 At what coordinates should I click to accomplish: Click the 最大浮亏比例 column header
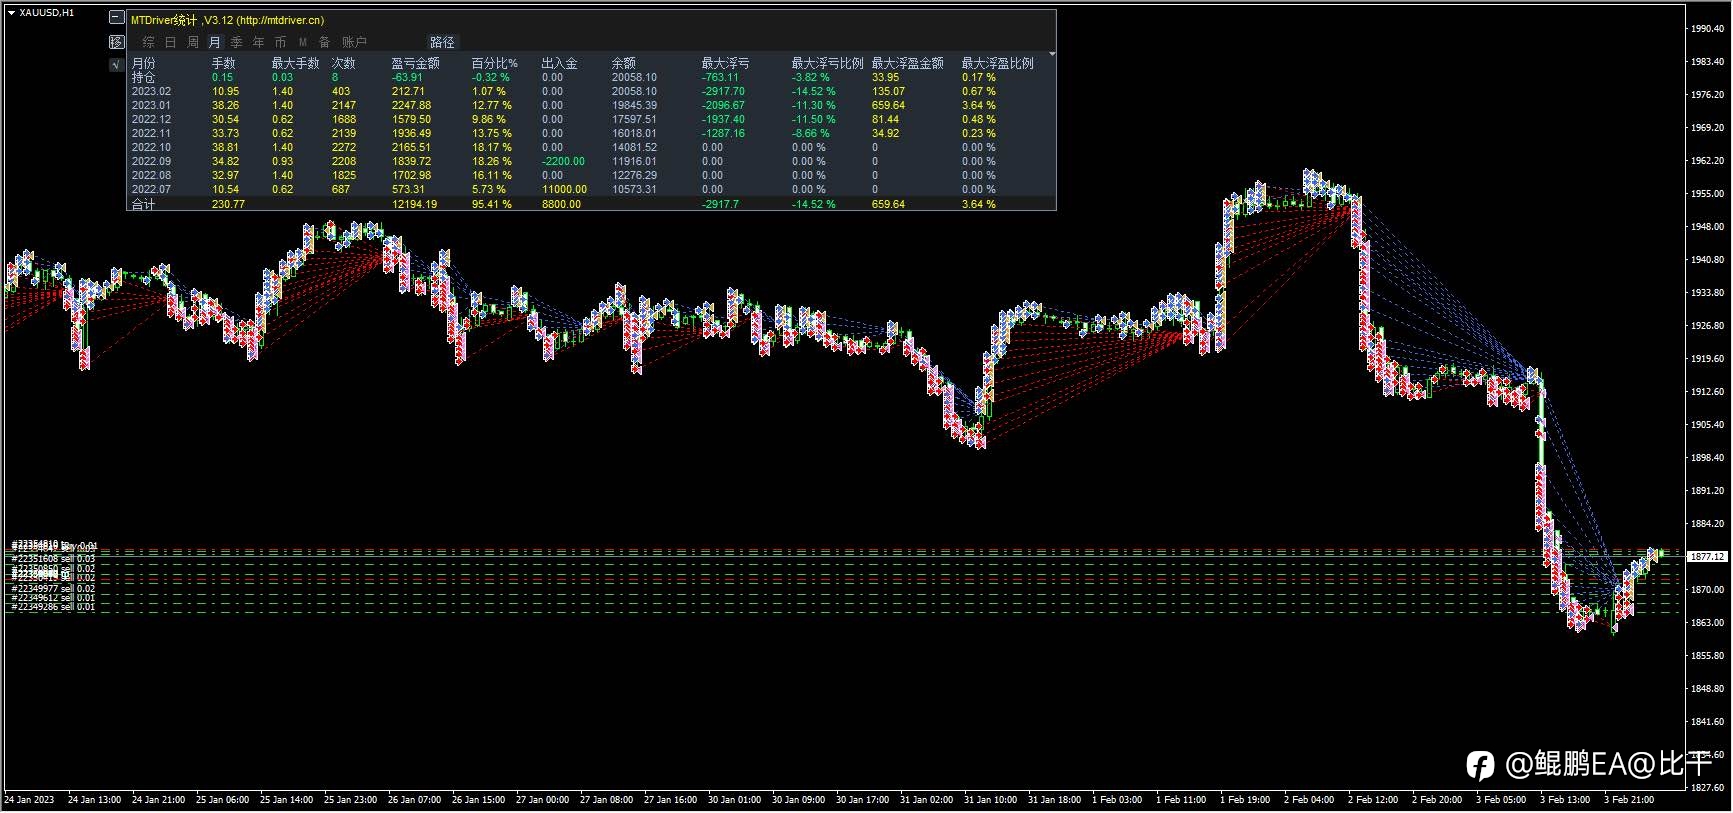coord(827,63)
